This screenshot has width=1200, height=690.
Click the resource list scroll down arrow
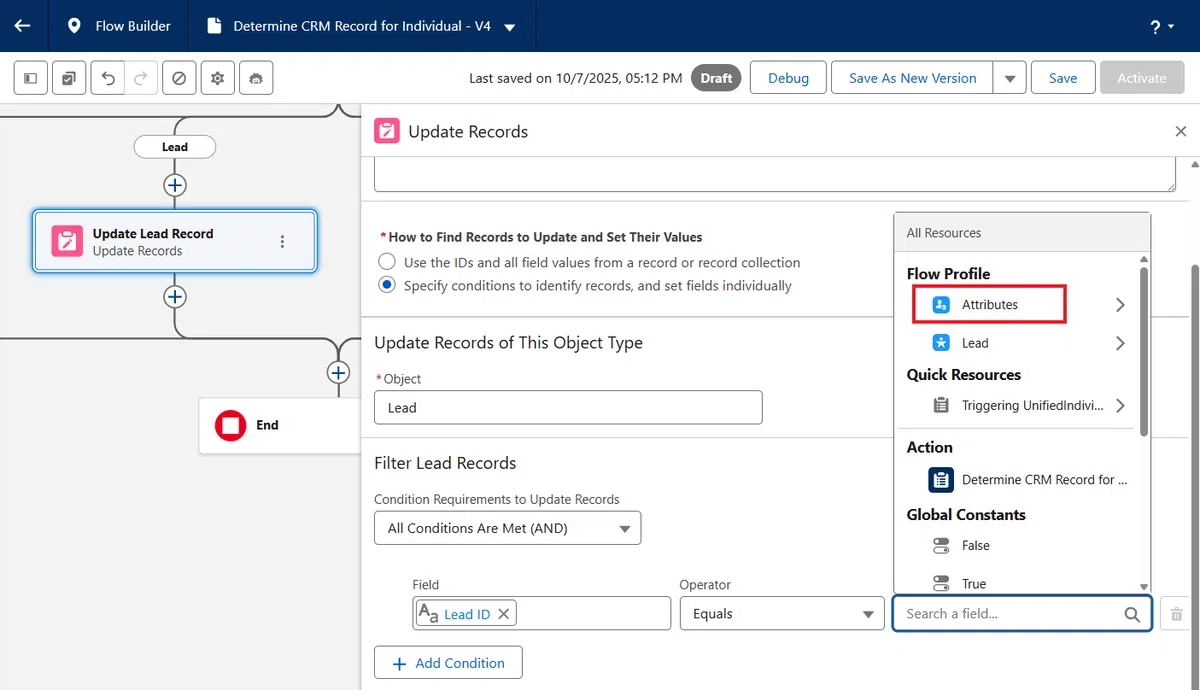(1143, 587)
